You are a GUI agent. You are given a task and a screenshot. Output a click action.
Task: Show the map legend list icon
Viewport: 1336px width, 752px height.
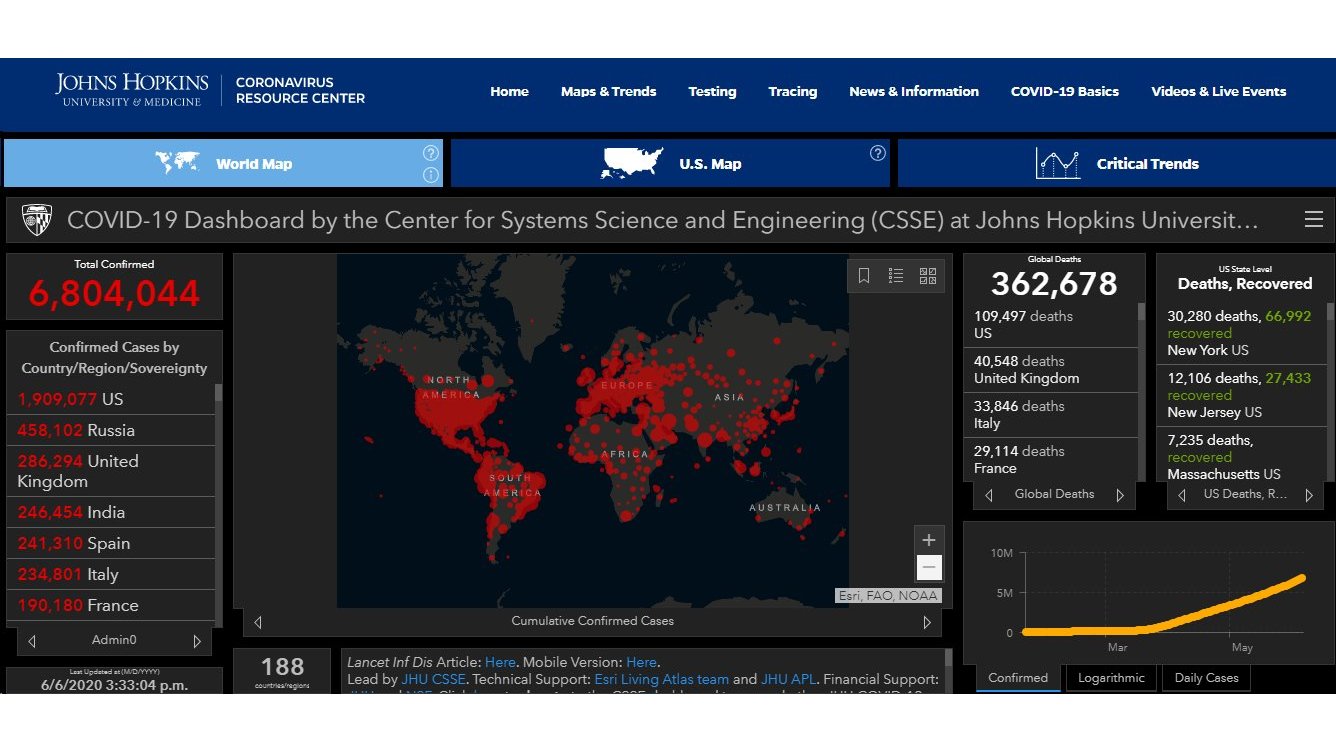tap(896, 276)
